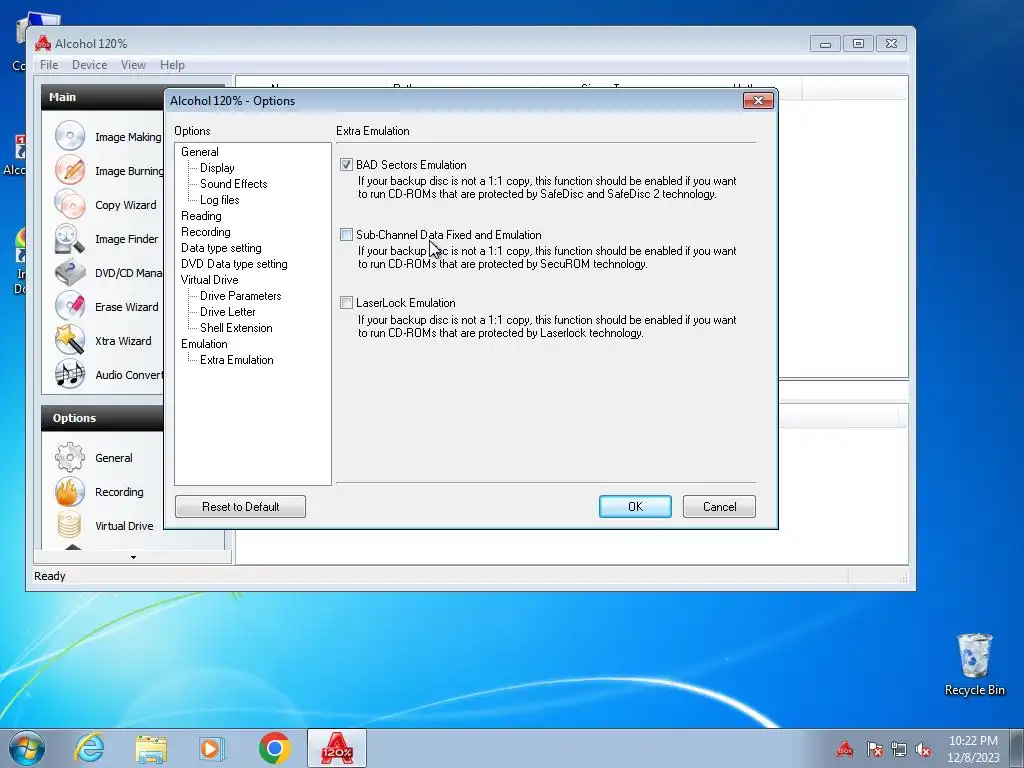
Task: Open Windows Explorer from the taskbar
Action: click(x=151, y=748)
